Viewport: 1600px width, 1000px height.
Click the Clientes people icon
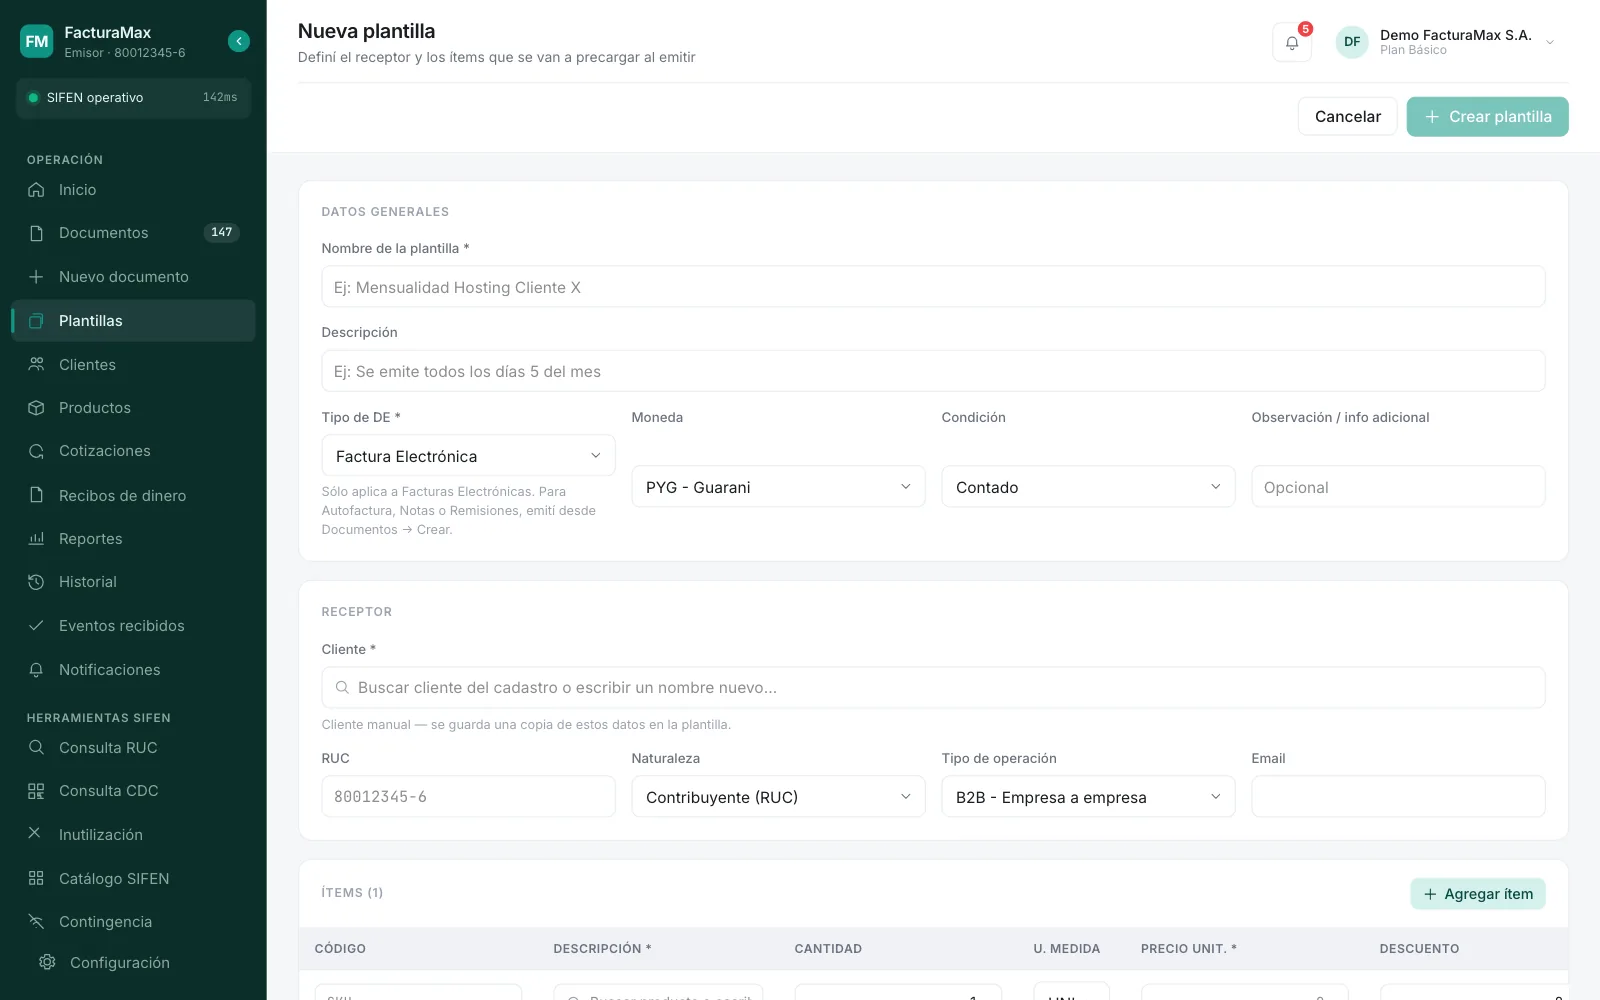36,365
